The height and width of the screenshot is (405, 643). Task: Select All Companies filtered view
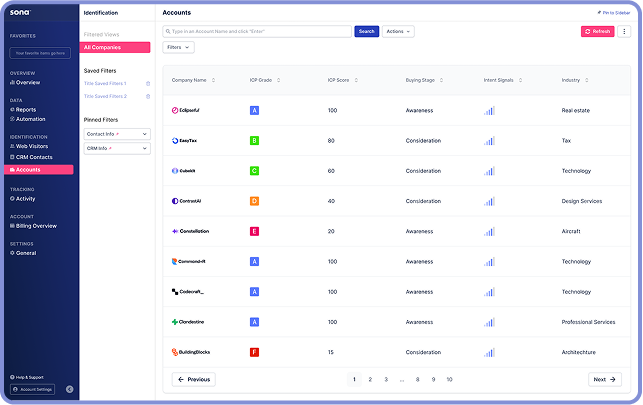pos(115,47)
